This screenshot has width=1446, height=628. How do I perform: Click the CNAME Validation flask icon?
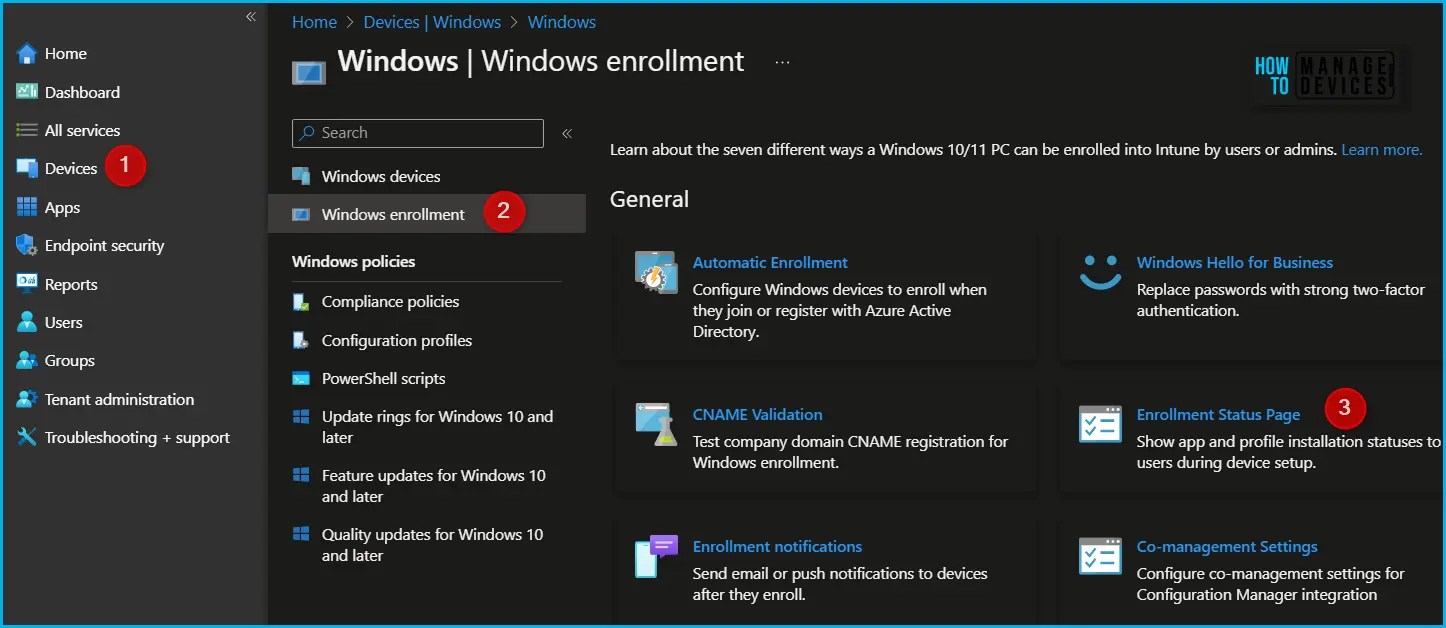click(655, 425)
